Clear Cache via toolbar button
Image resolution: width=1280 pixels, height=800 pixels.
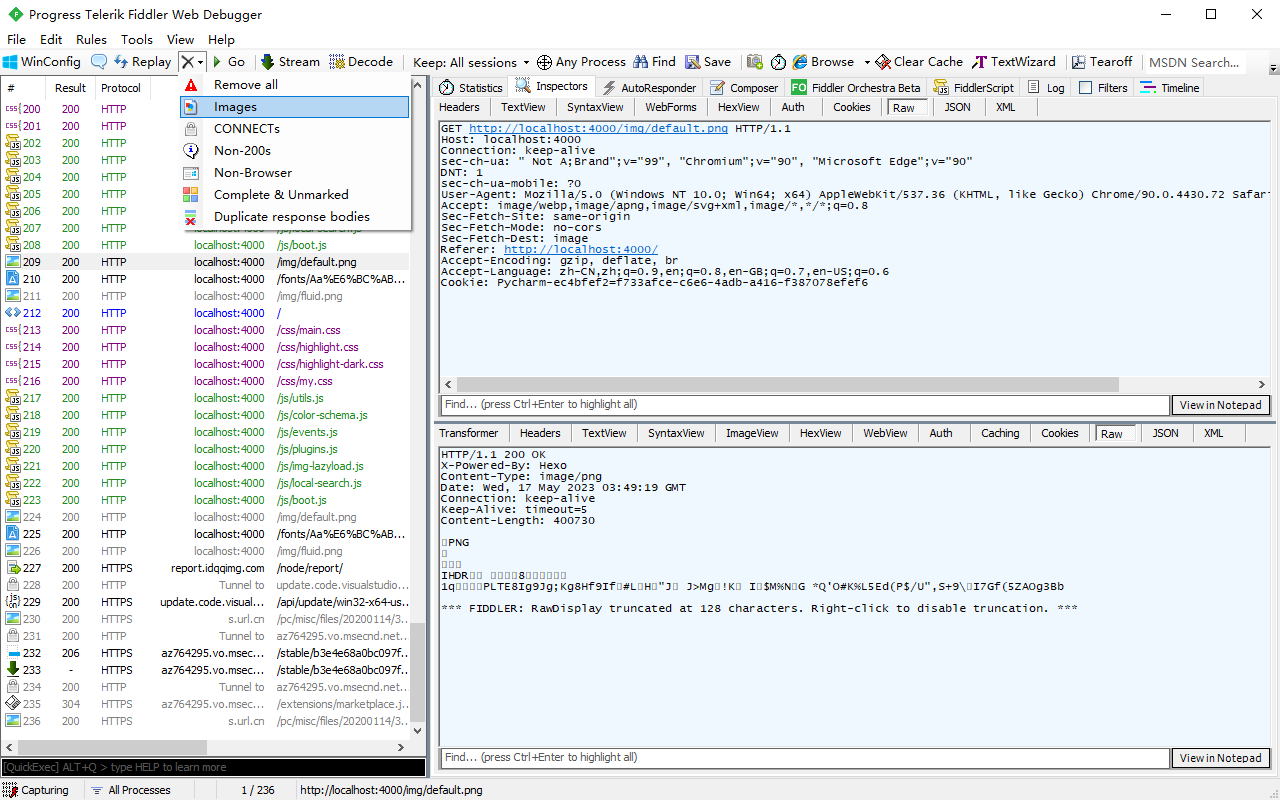pos(919,62)
